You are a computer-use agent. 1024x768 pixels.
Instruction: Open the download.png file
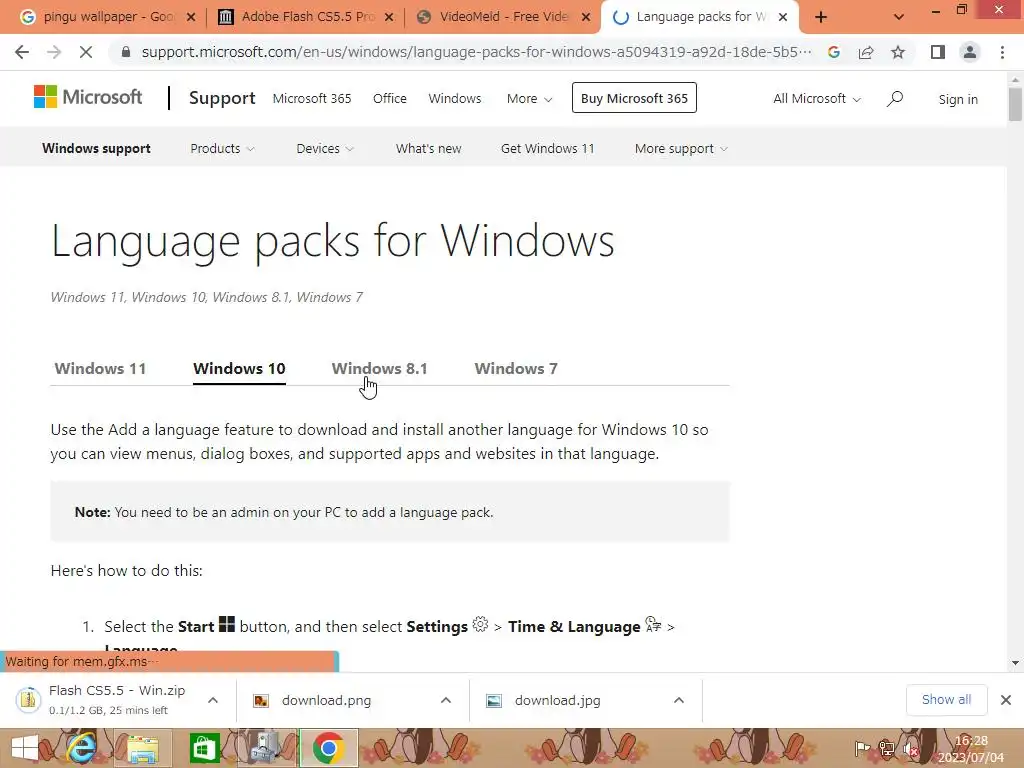click(x=327, y=700)
